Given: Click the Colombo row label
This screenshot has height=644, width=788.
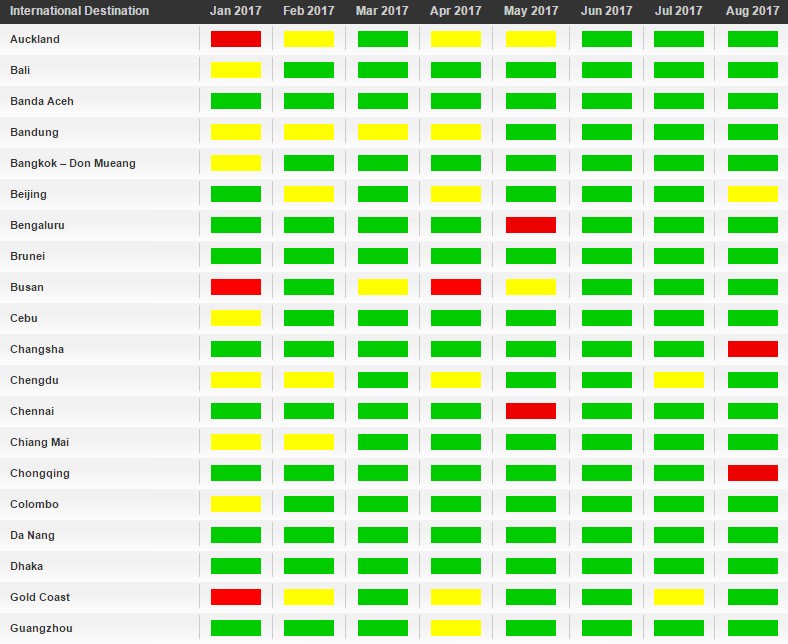Looking at the screenshot, I should coord(34,504).
